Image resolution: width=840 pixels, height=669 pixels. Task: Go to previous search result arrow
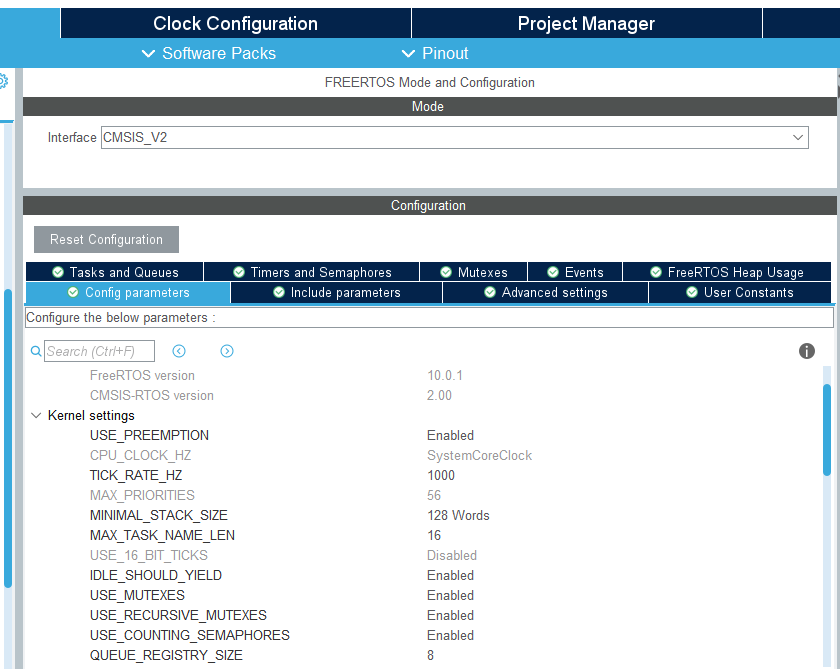179,351
